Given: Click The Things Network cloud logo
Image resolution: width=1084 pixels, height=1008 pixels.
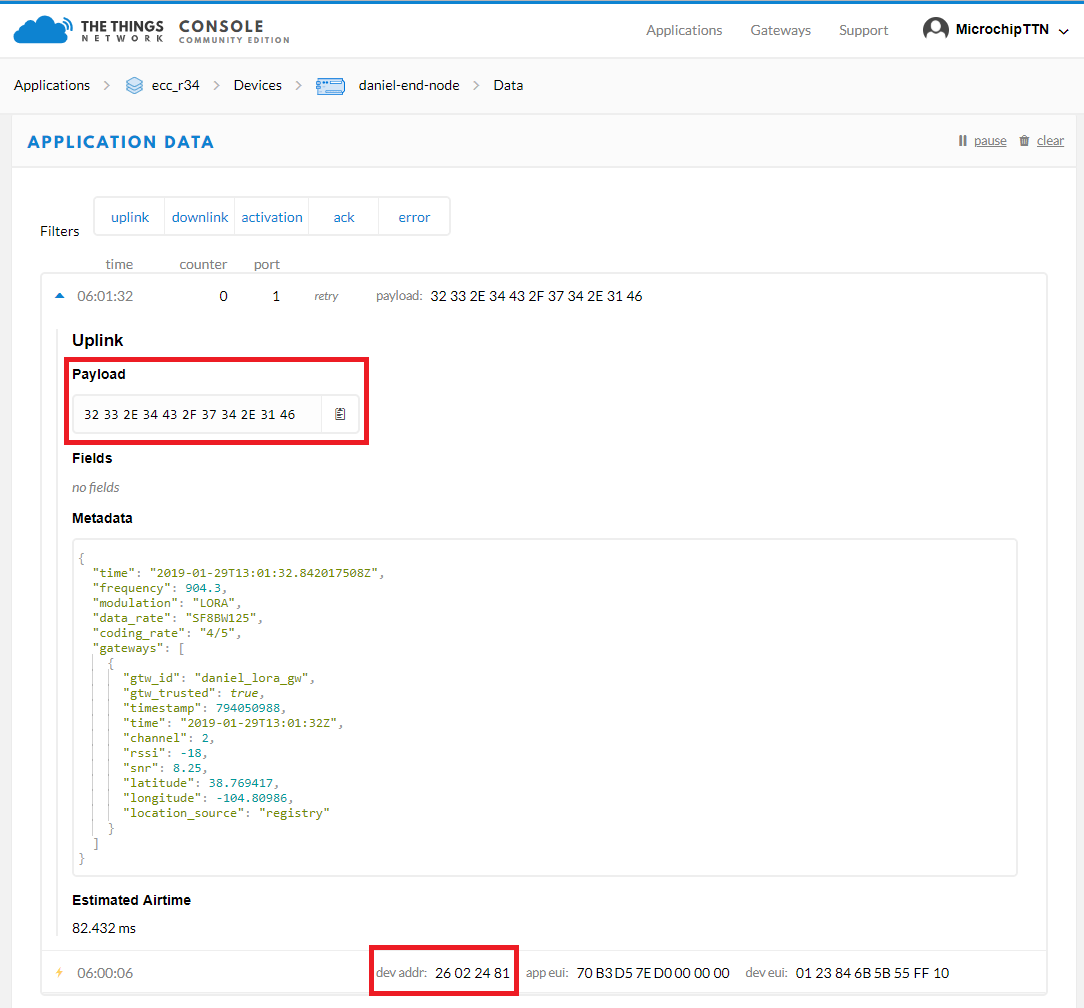Looking at the screenshot, I should click(40, 30).
